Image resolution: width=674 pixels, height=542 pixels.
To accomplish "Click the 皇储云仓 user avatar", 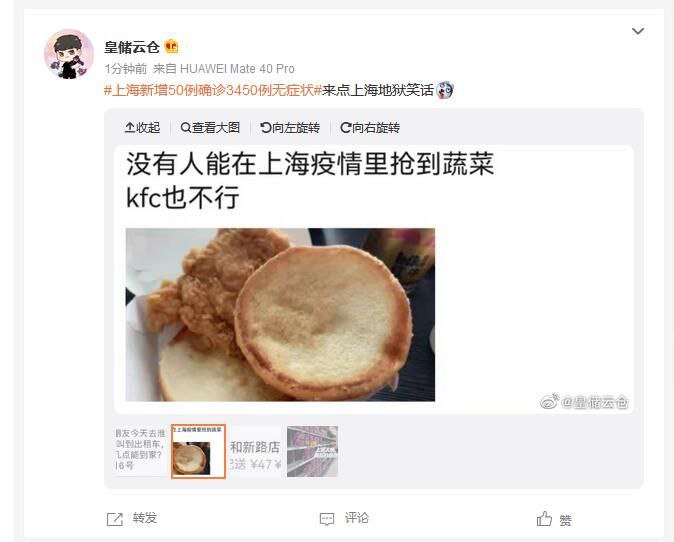I will [x=69, y=54].
